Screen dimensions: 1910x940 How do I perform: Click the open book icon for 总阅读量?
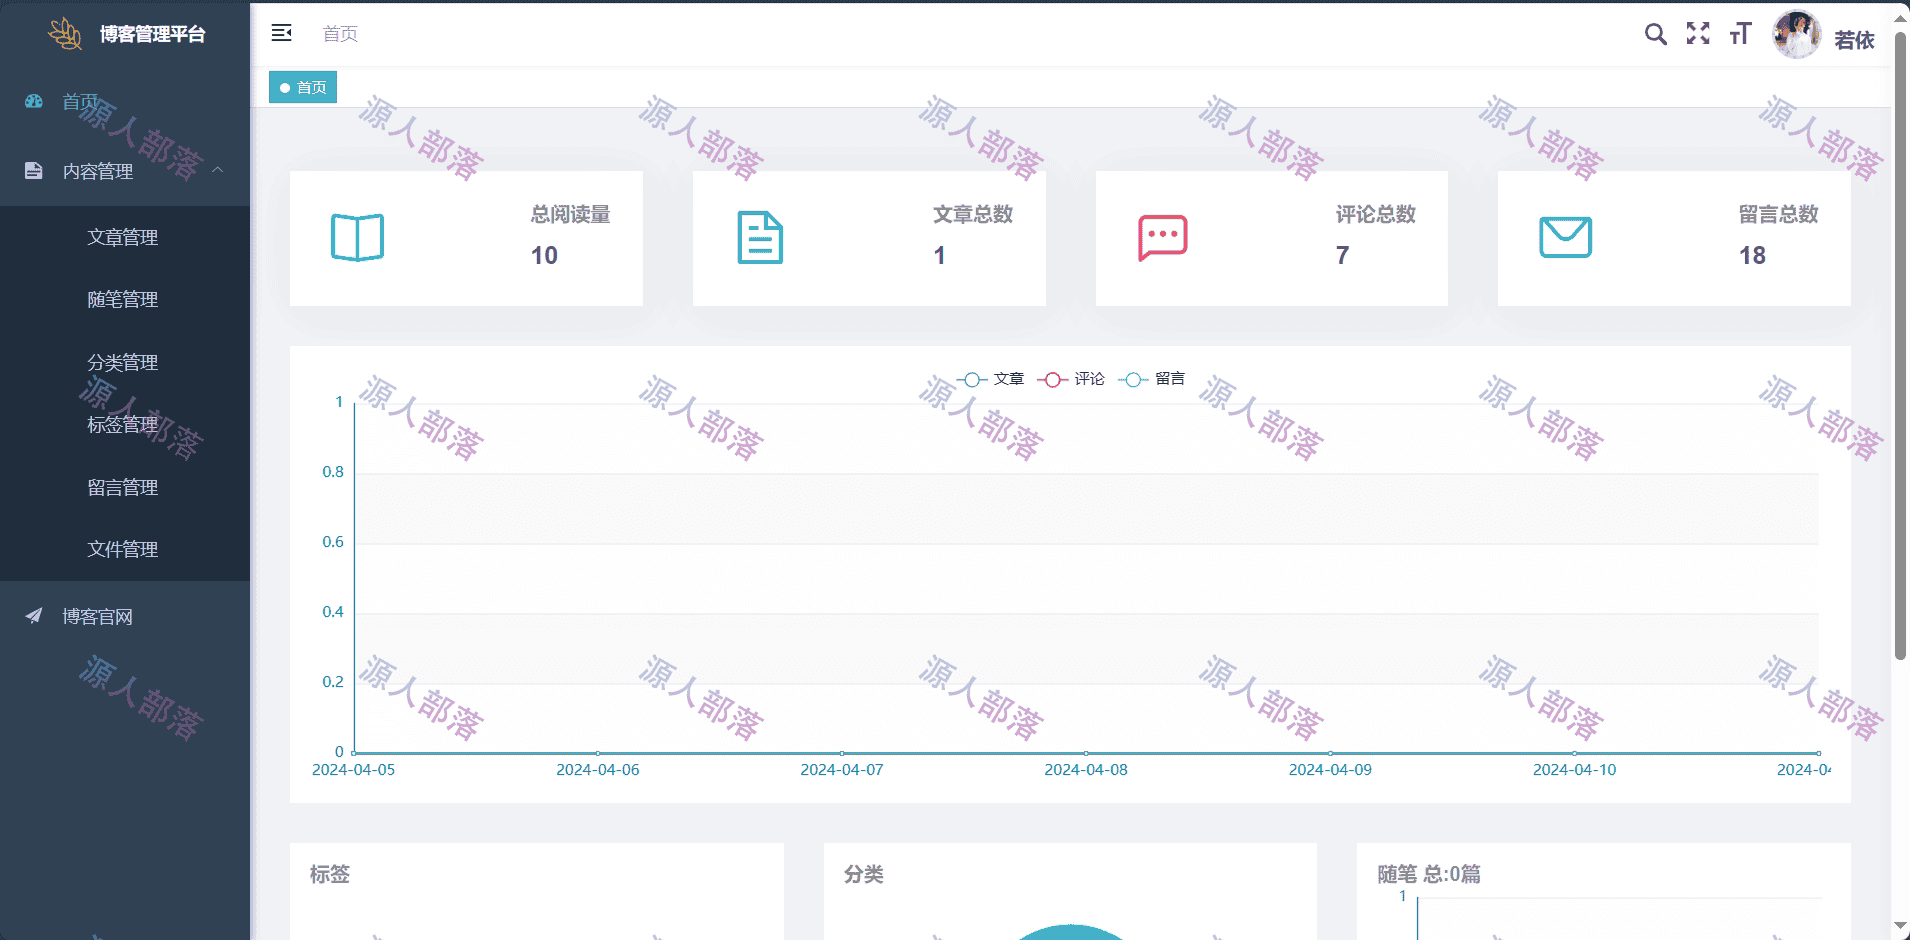[357, 238]
